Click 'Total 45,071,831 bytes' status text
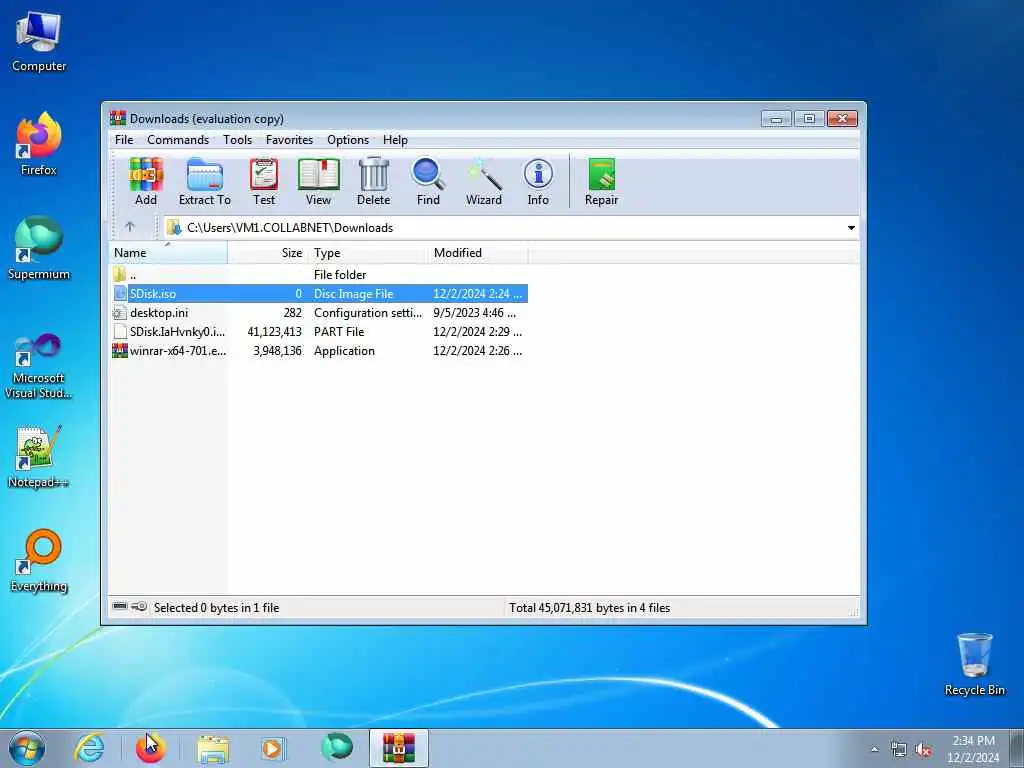1024x768 pixels. (590, 607)
